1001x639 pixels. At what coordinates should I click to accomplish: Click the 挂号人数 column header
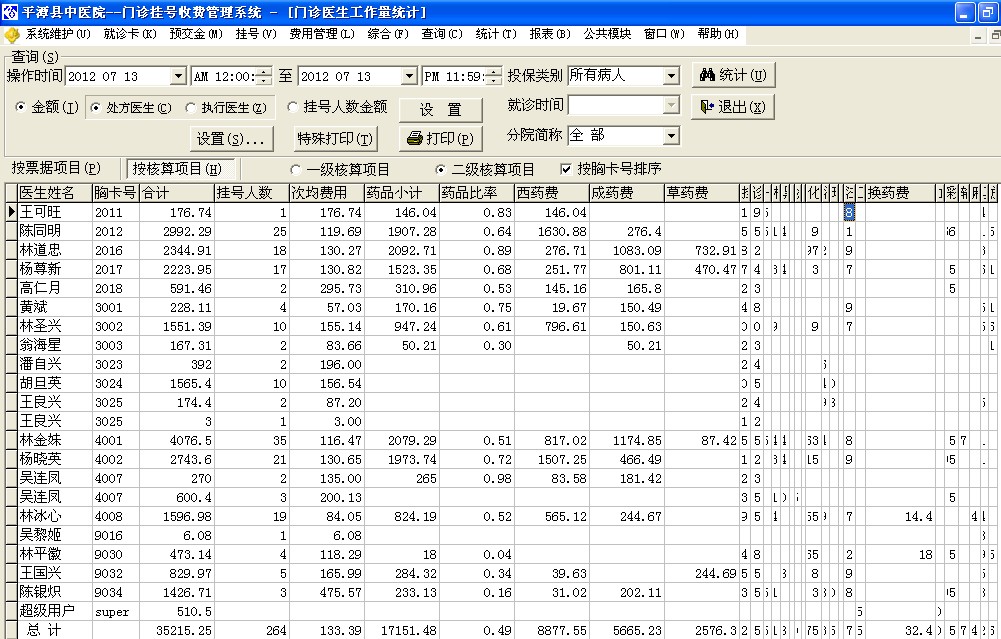pos(252,193)
